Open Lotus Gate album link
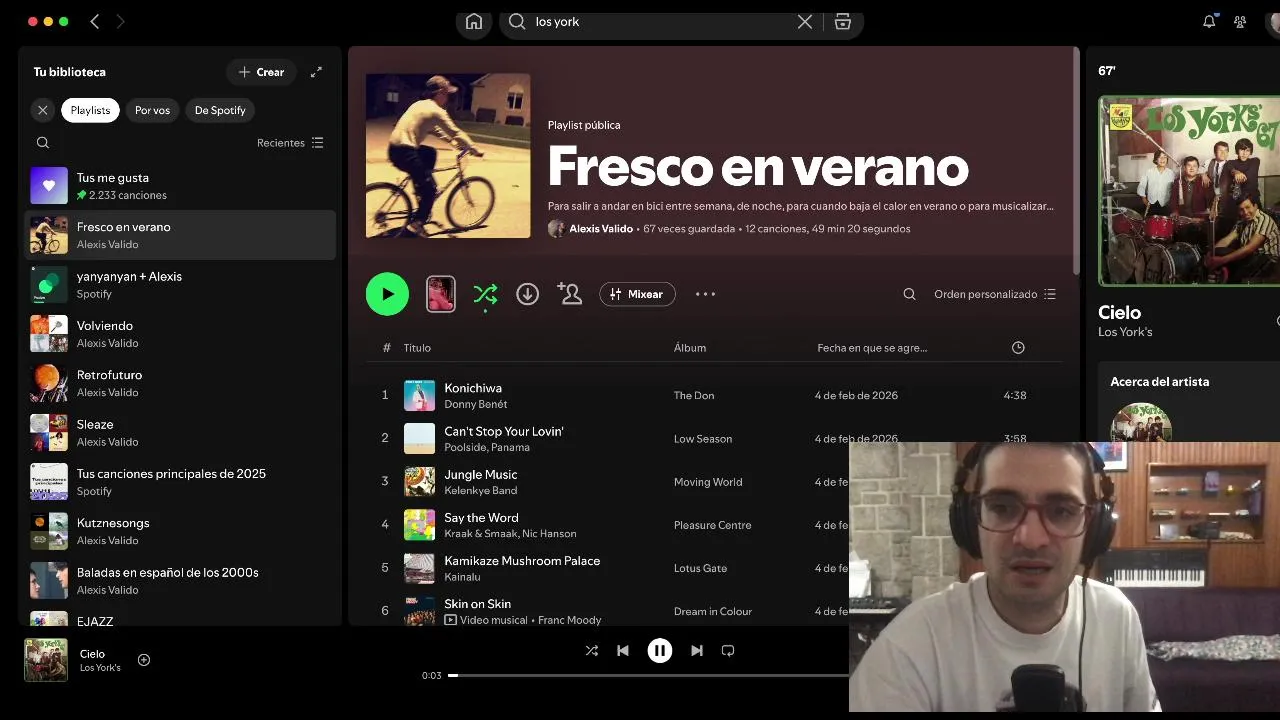Viewport: 1280px width, 720px height. click(700, 568)
